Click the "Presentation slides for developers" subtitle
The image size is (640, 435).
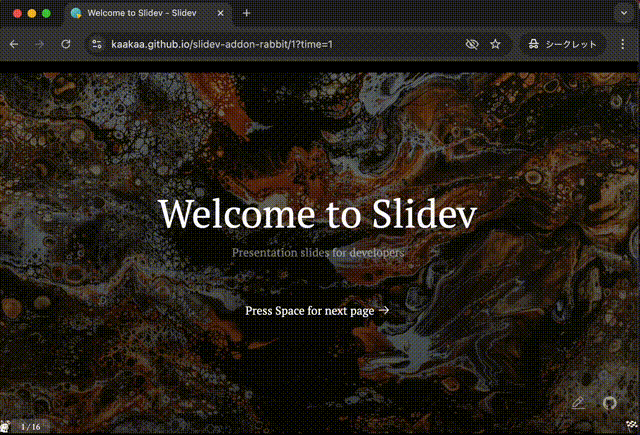tap(318, 253)
